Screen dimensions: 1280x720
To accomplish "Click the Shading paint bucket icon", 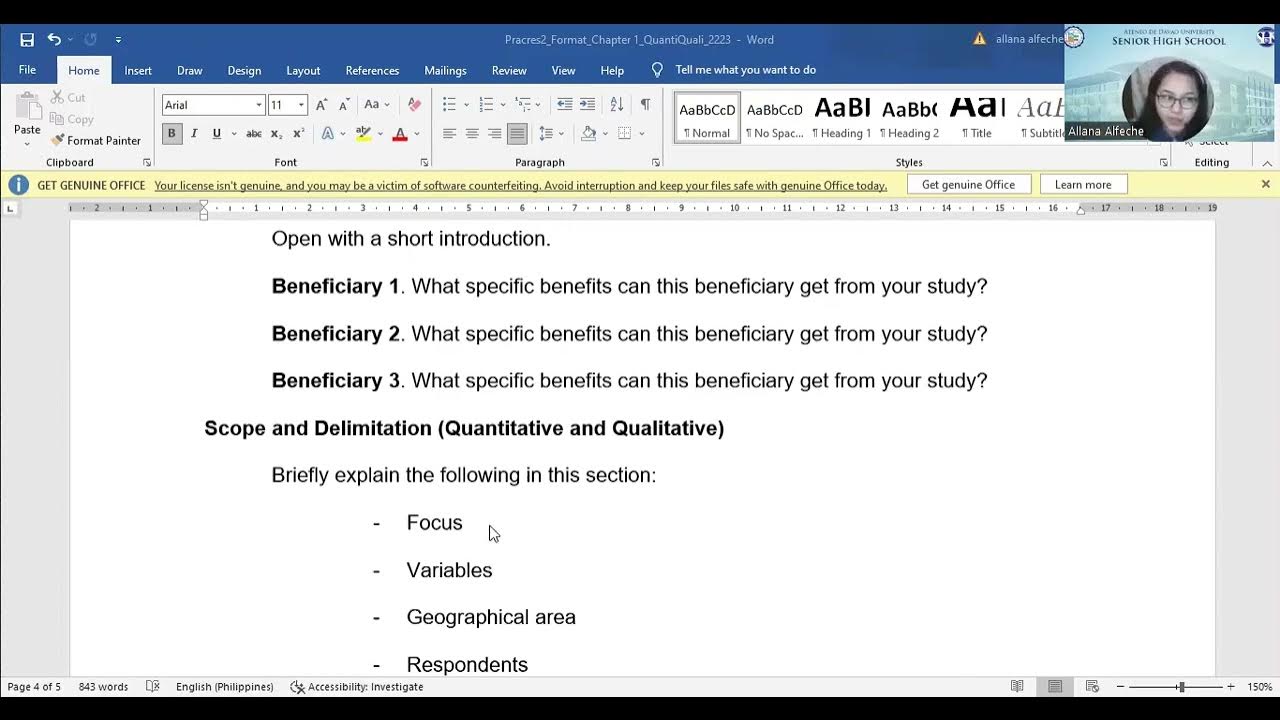I will (588, 134).
